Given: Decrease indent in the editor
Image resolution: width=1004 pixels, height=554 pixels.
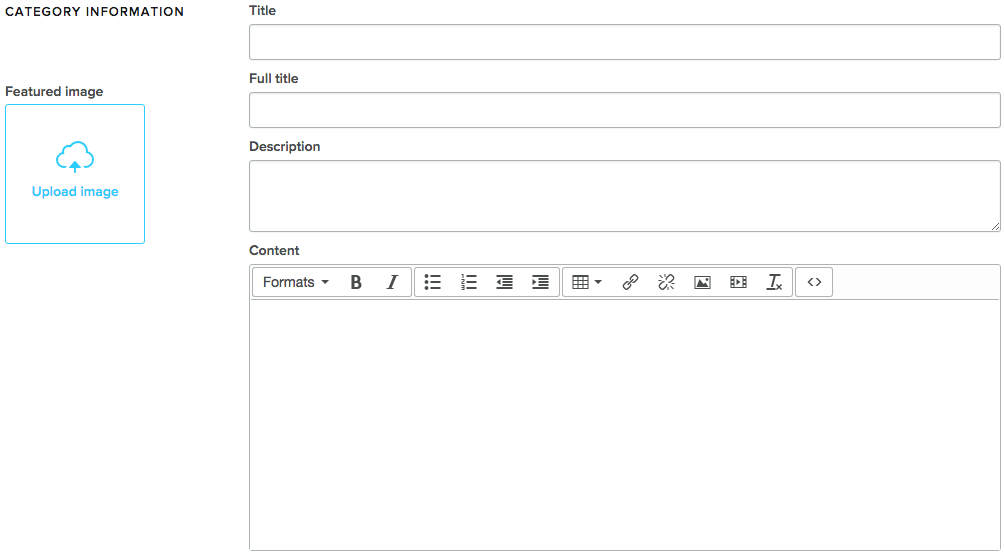Looking at the screenshot, I should tap(505, 282).
